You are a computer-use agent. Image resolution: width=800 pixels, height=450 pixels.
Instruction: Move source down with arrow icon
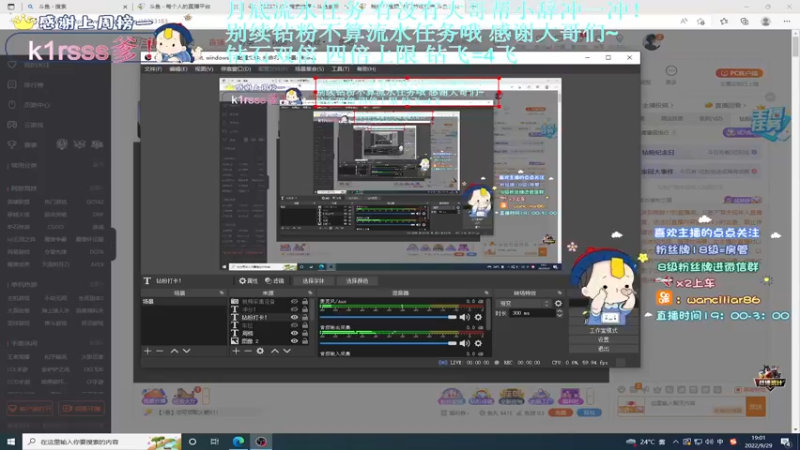[x=287, y=351]
